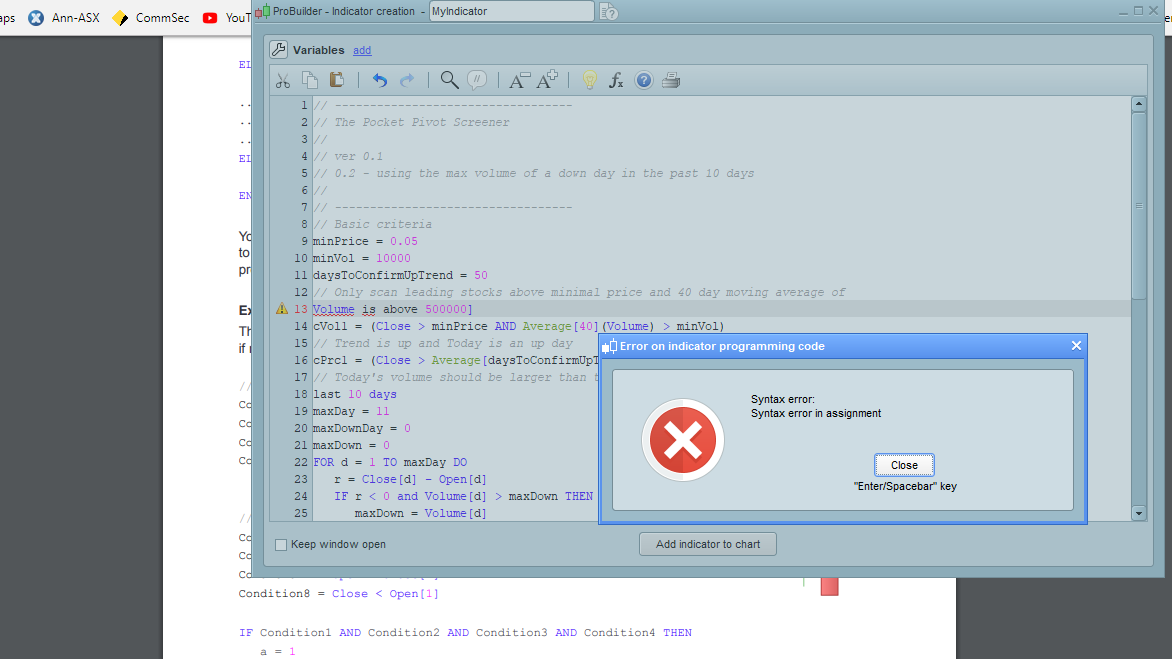This screenshot has width=1172, height=659.
Task: Click the add variables link
Action: click(x=362, y=50)
